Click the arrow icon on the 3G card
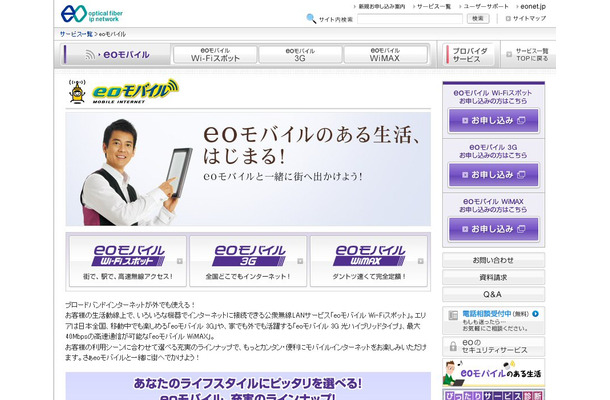This screenshot has width=610, height=400. tap(300, 261)
